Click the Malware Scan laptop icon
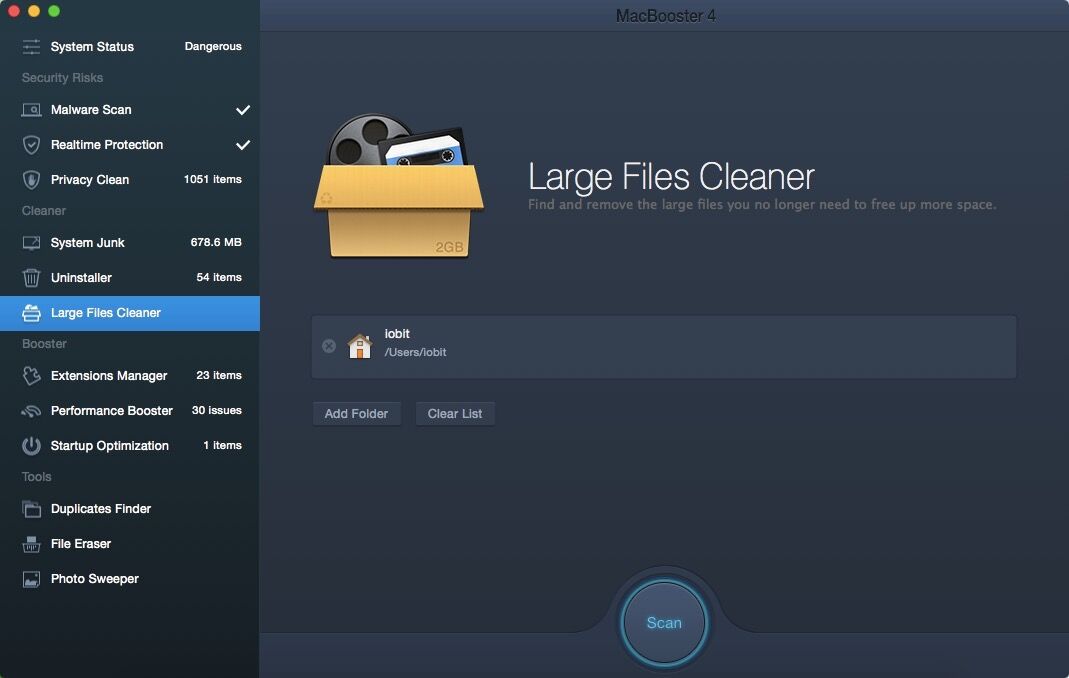This screenshot has height=678, width=1069. click(31, 110)
